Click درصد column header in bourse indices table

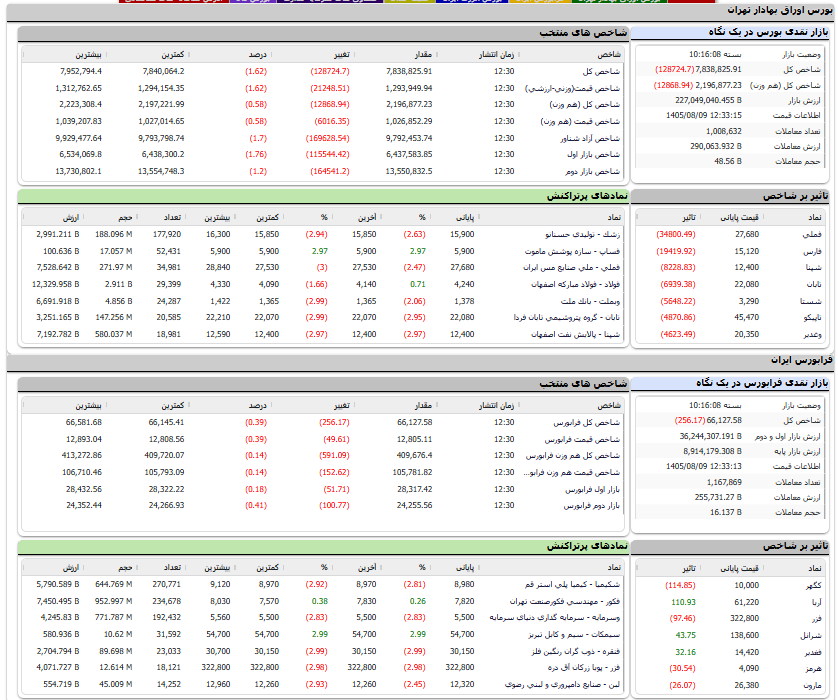pyautogui.click(x=258, y=55)
